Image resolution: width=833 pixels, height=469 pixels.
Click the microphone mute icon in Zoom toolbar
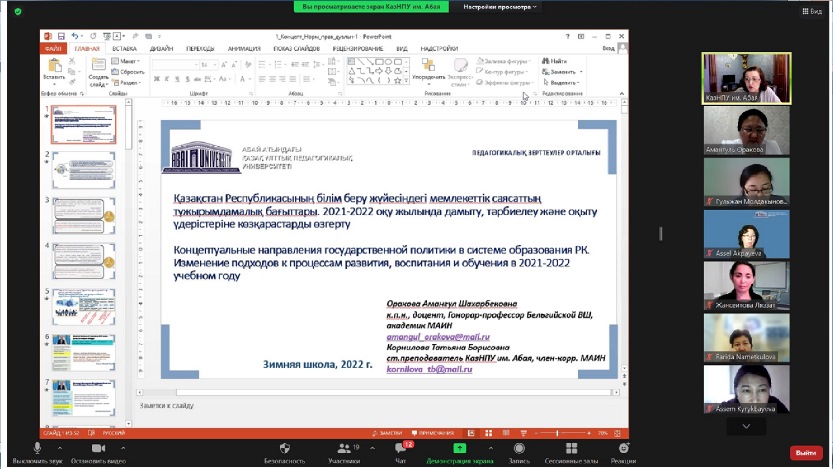pos(39,448)
